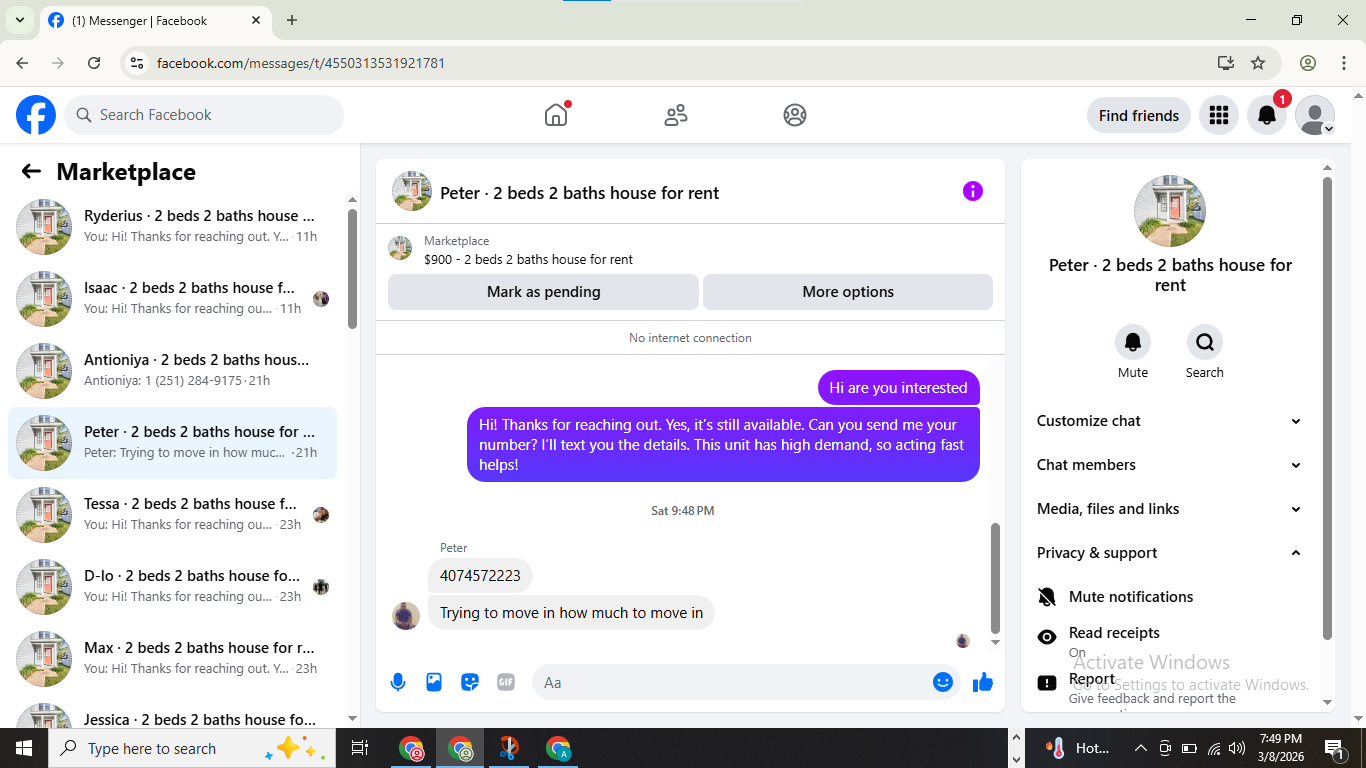Open volume control in system tray

coord(1238,748)
